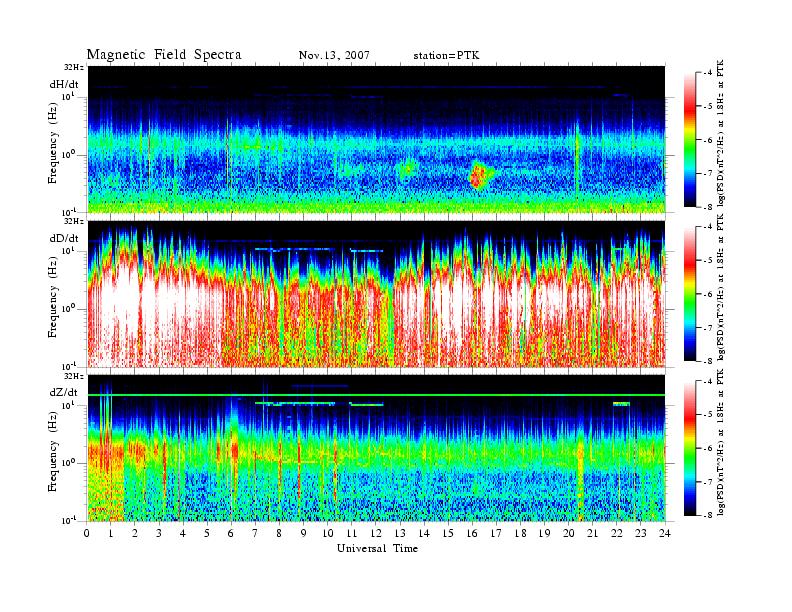Click hour label "12" on time axis
The image size is (792, 612).
click(376, 533)
